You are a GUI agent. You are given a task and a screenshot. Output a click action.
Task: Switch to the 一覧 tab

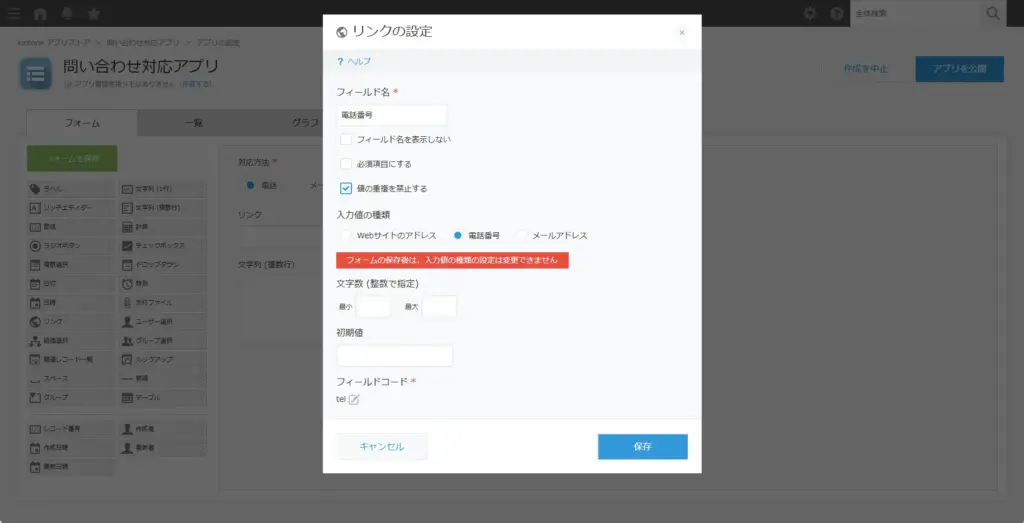193,123
